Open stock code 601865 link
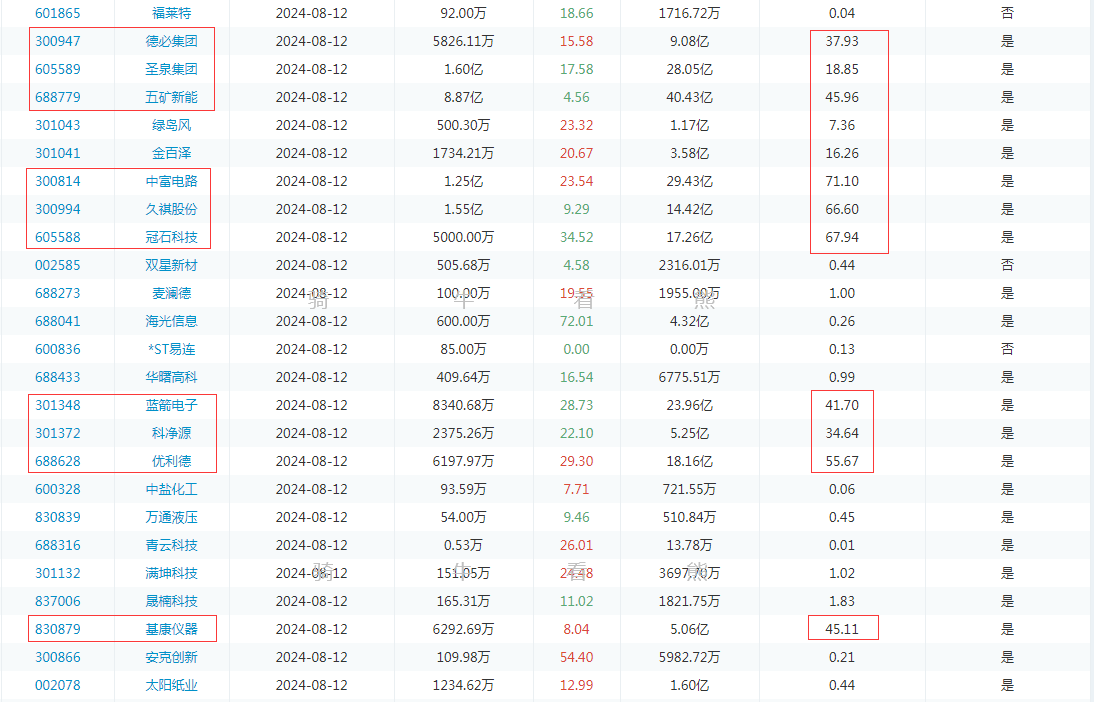 point(58,13)
